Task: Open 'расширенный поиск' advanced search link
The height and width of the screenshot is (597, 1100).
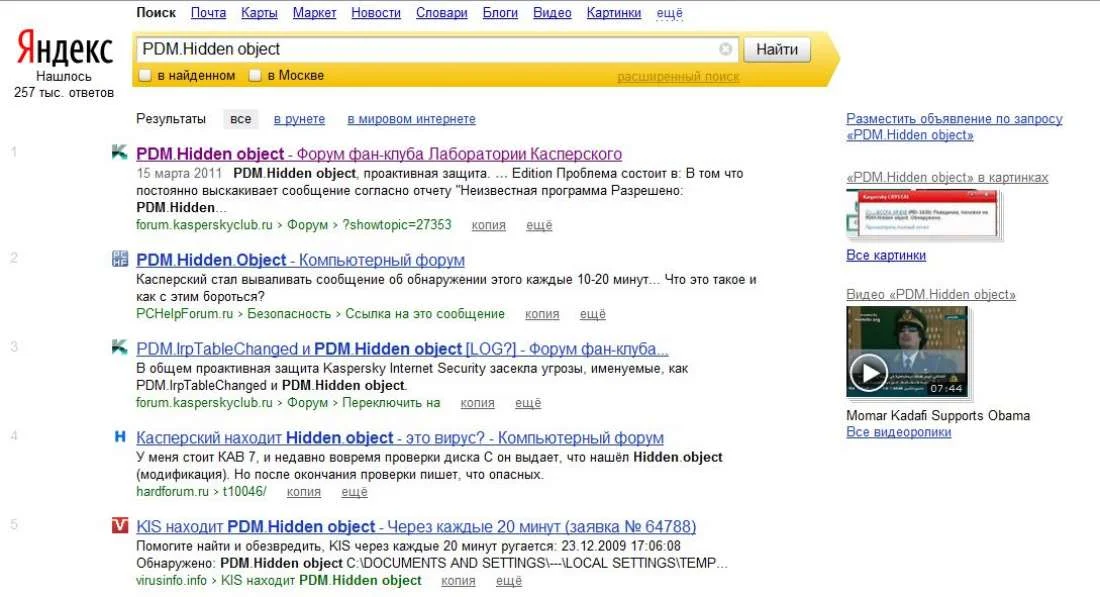Action: point(678,76)
